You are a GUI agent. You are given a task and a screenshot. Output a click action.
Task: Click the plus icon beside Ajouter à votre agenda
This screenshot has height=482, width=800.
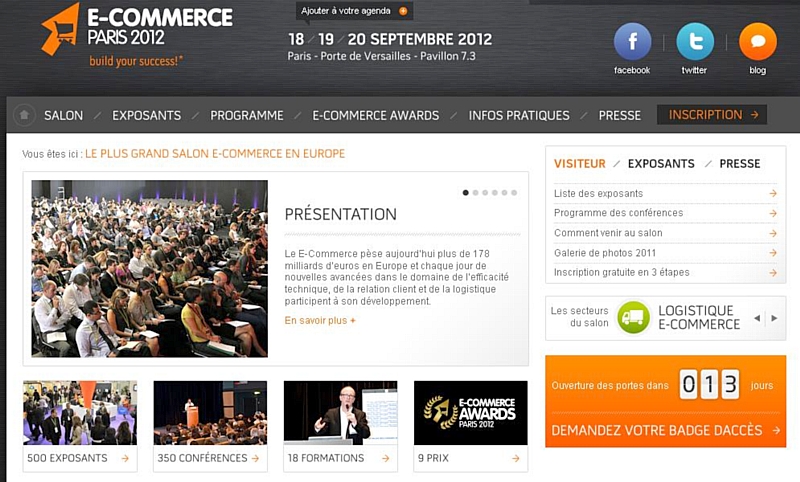403,11
